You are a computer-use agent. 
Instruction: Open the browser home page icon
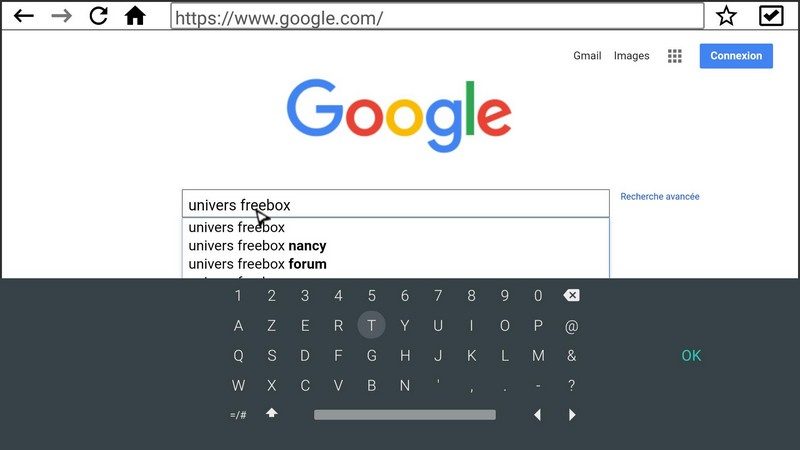pos(135,16)
